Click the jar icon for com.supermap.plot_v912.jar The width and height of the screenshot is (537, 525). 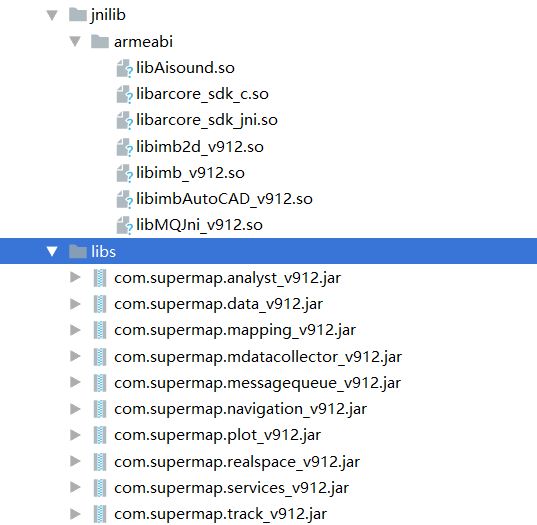(x=100, y=435)
